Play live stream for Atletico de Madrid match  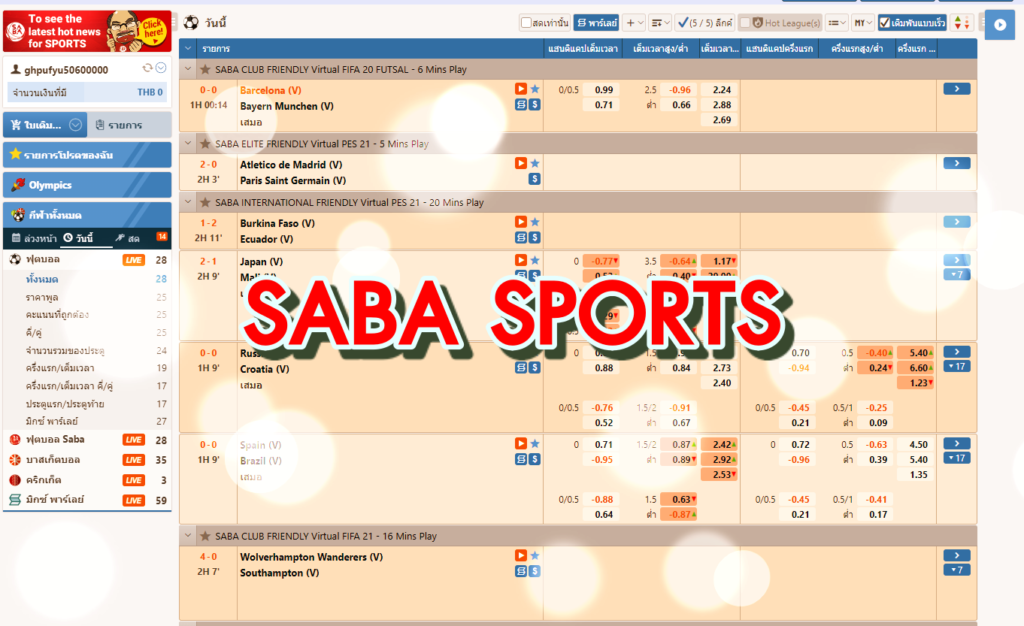(520, 163)
